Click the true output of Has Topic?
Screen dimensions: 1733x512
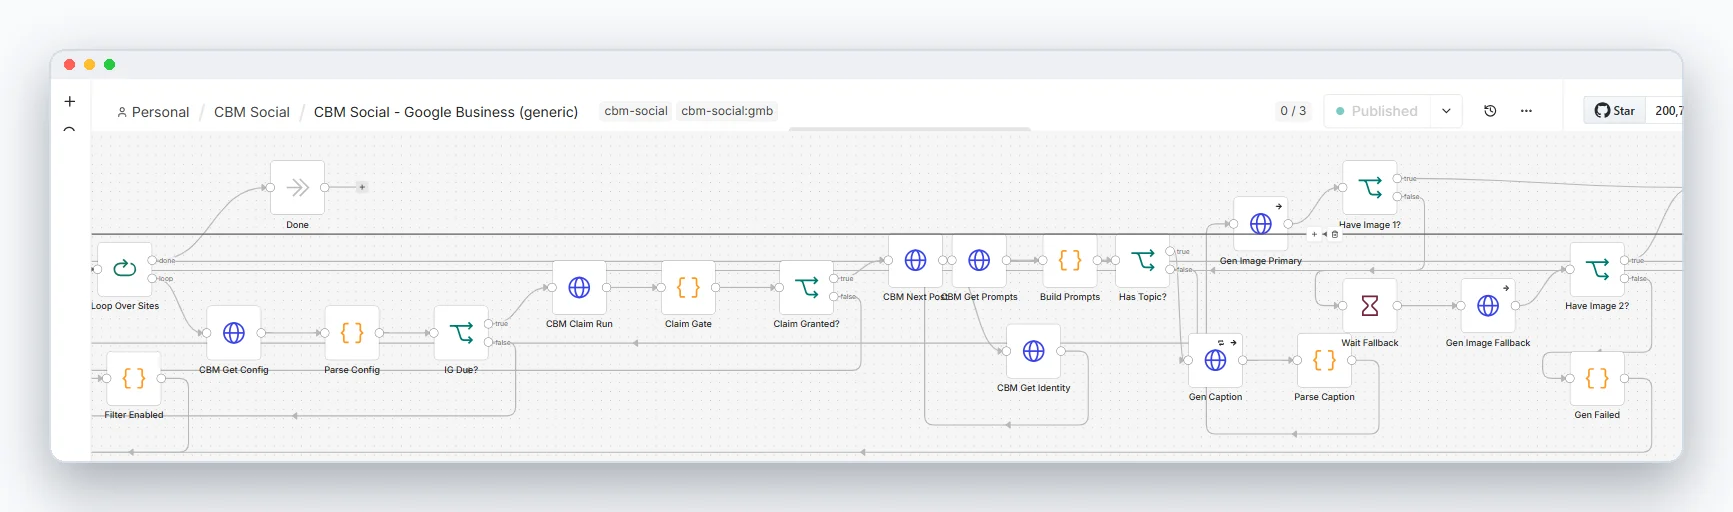pyautogui.click(x=1170, y=251)
